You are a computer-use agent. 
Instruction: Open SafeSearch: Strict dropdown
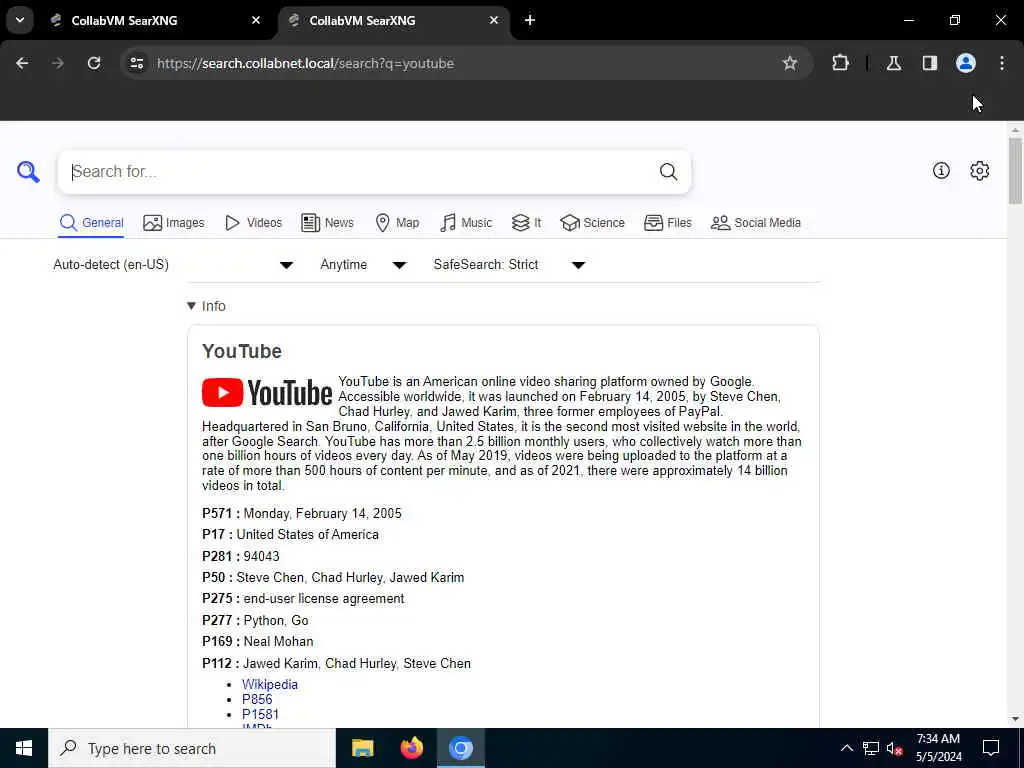point(509,264)
